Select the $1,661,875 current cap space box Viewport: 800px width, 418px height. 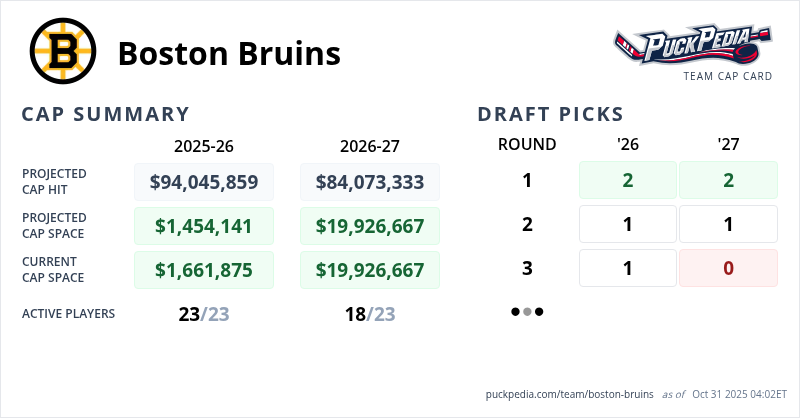tap(204, 270)
